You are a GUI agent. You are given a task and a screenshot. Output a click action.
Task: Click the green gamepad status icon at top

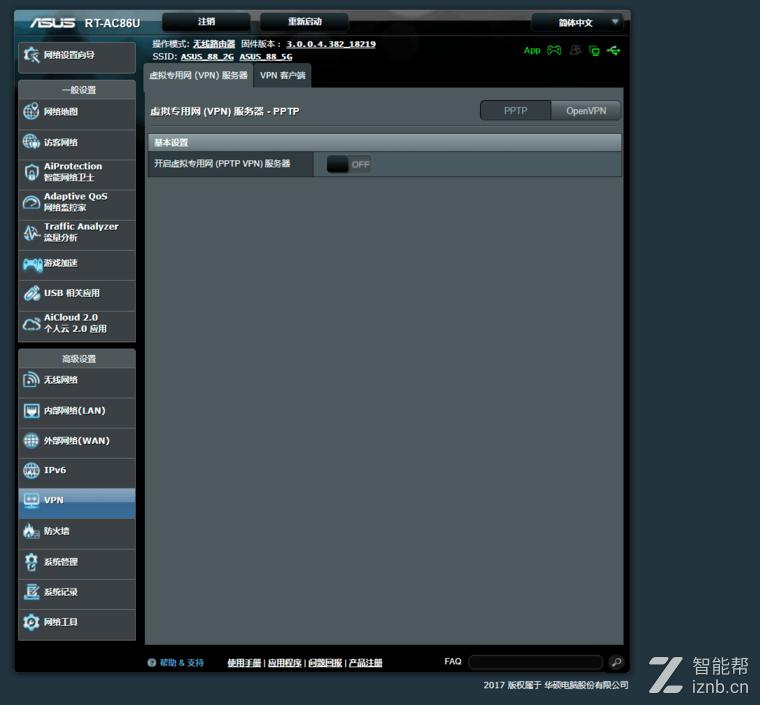[554, 50]
